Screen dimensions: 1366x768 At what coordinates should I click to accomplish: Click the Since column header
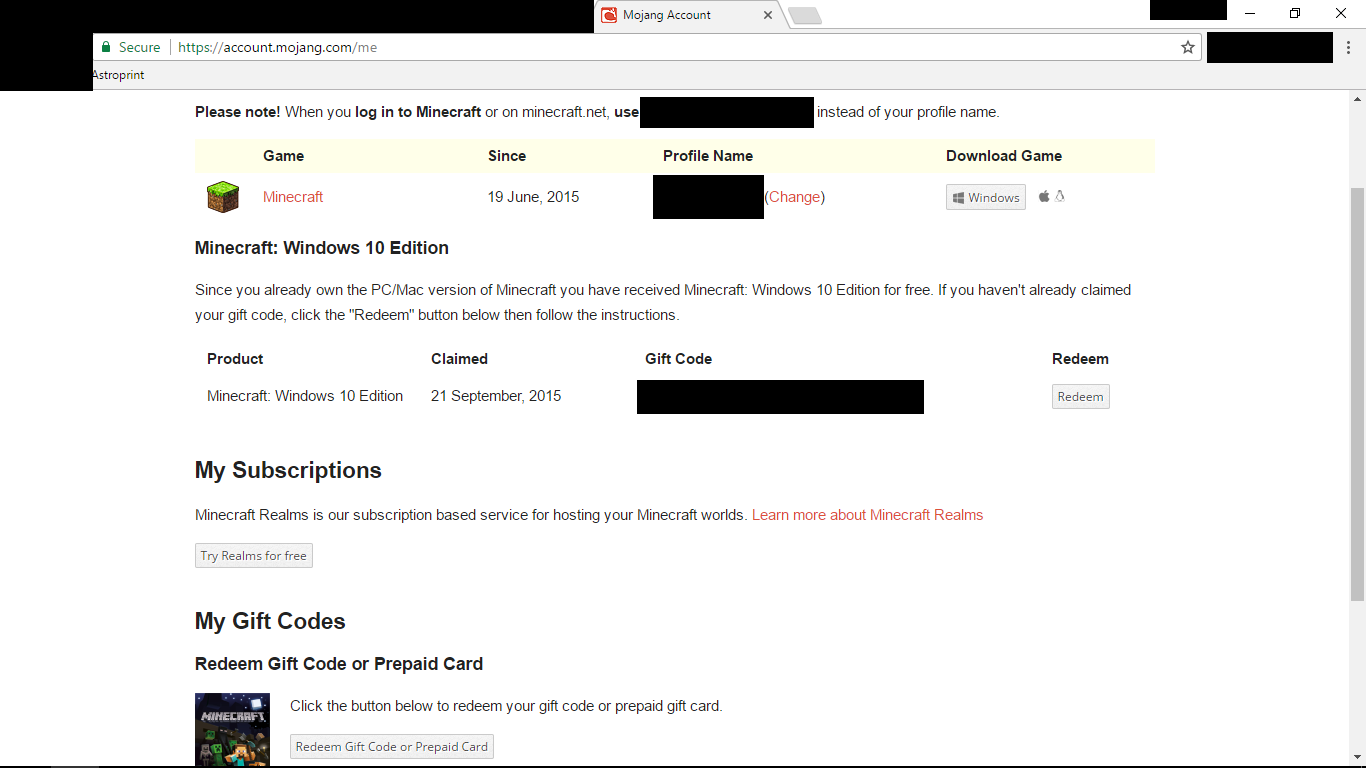pyautogui.click(x=507, y=156)
